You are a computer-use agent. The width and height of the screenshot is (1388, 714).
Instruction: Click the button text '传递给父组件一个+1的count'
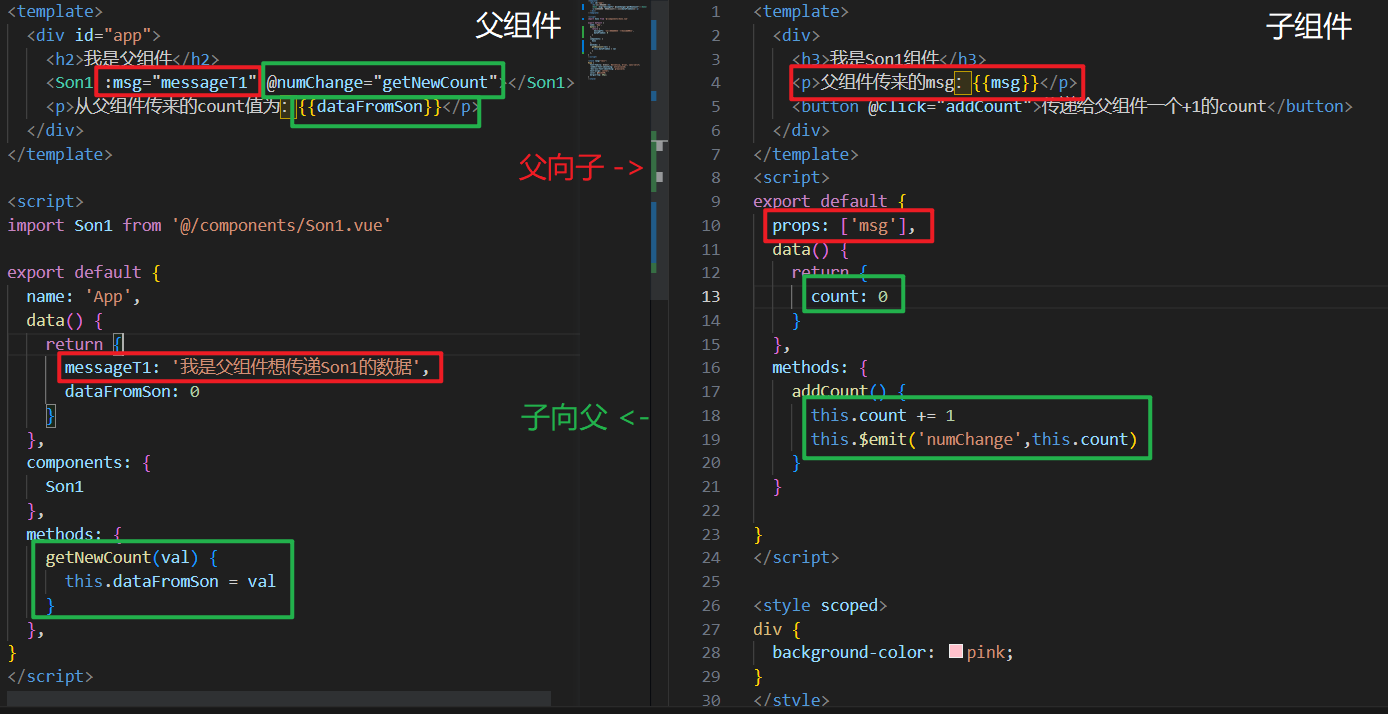(1154, 106)
